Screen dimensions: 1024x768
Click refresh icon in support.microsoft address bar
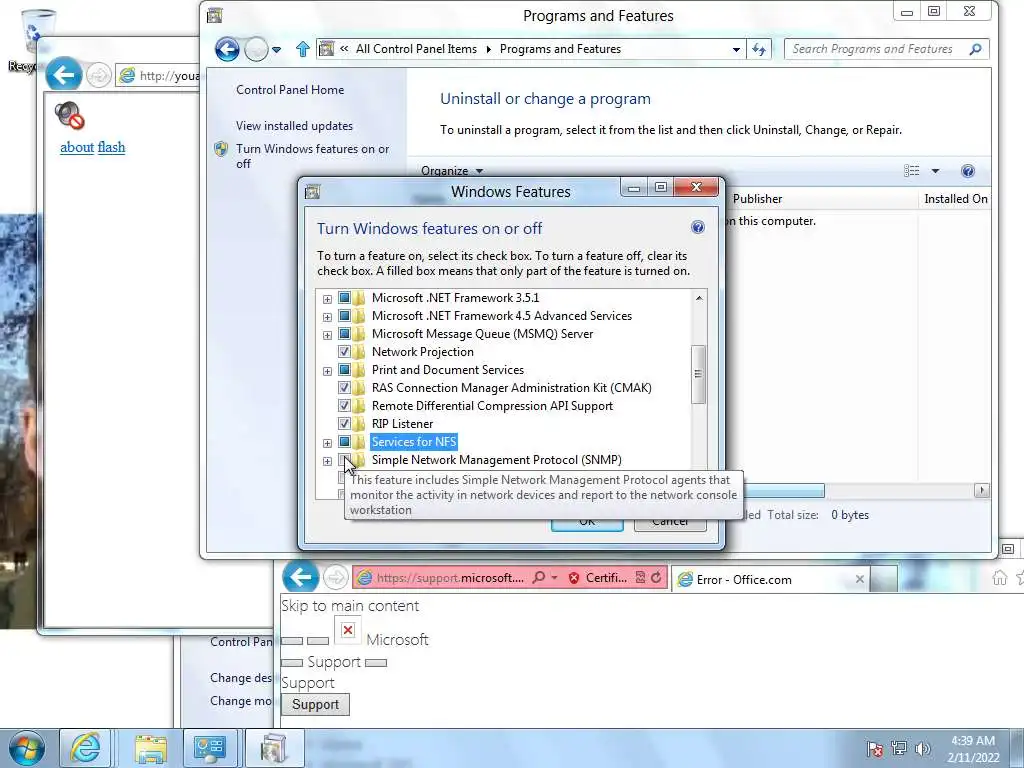(656, 577)
